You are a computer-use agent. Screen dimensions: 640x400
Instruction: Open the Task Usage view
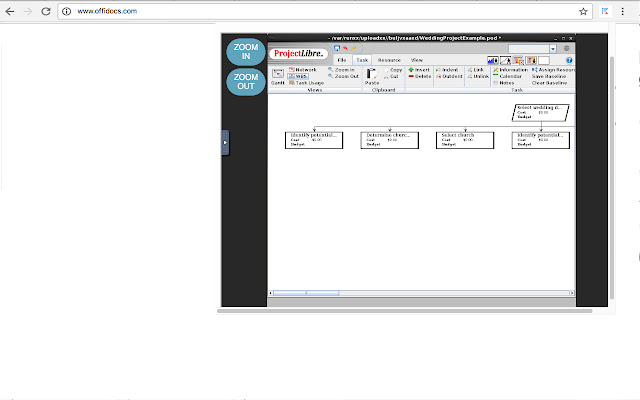306,83
